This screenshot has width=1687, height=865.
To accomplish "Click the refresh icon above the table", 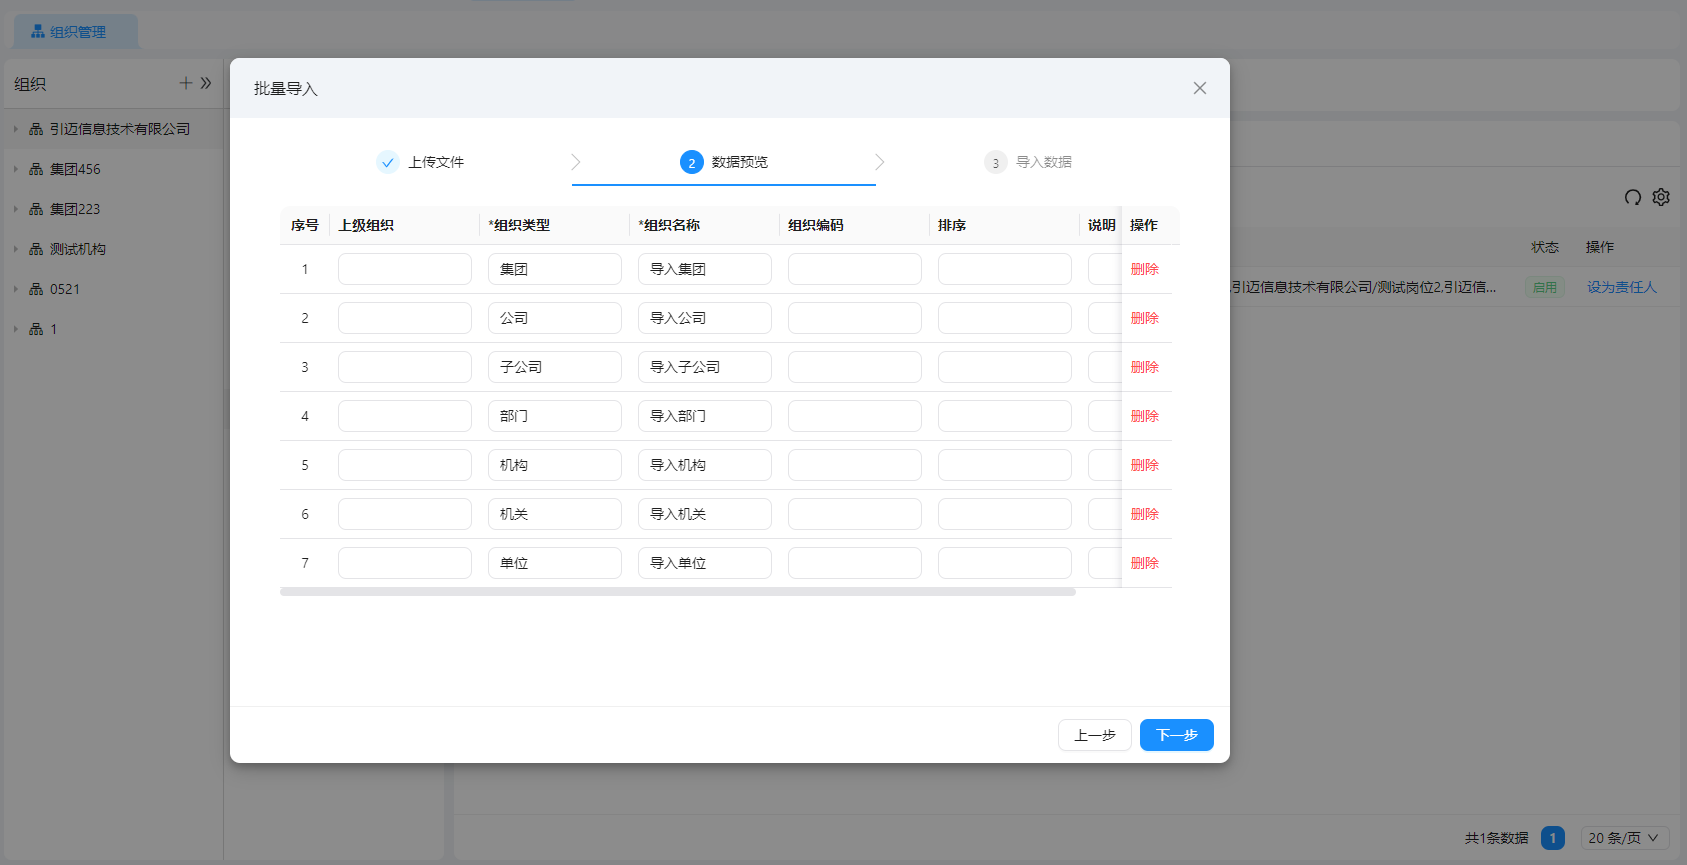I will [1633, 197].
